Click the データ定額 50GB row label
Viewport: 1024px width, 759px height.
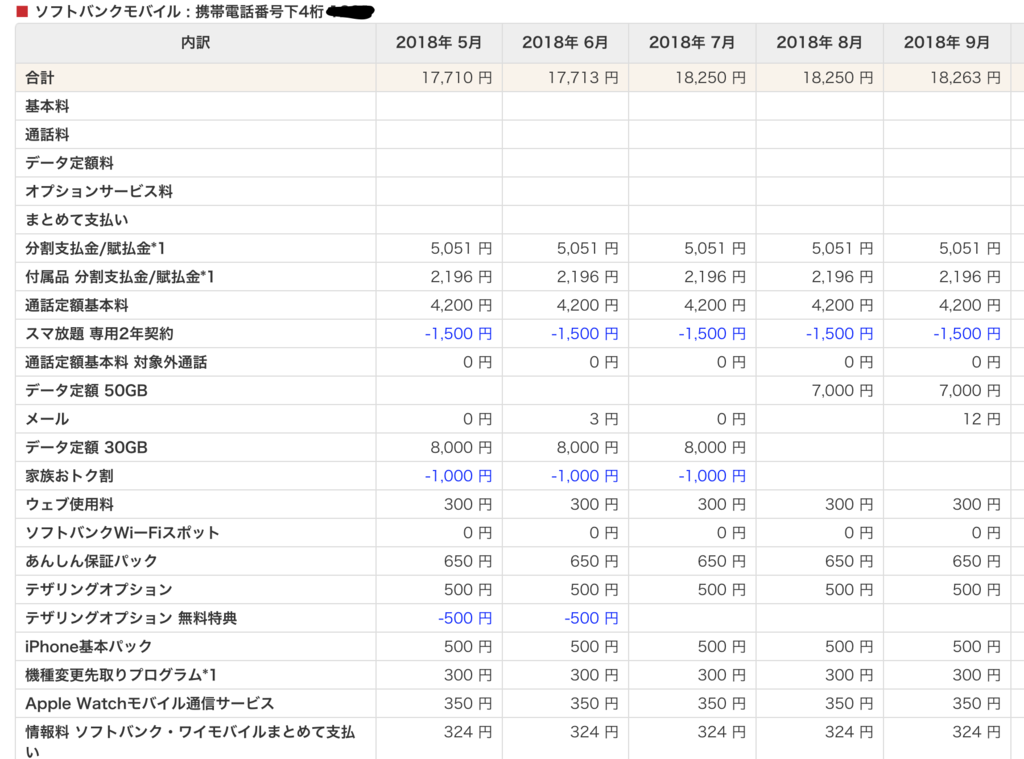click(x=86, y=391)
